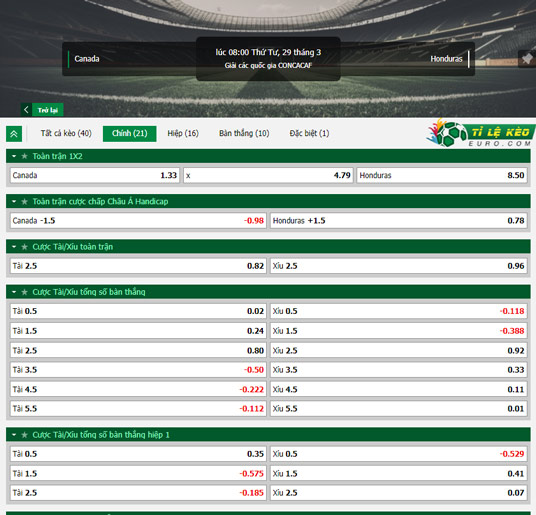
Task: Collapse the Toàn trận 1X2 section arrow
Action: 14,156
